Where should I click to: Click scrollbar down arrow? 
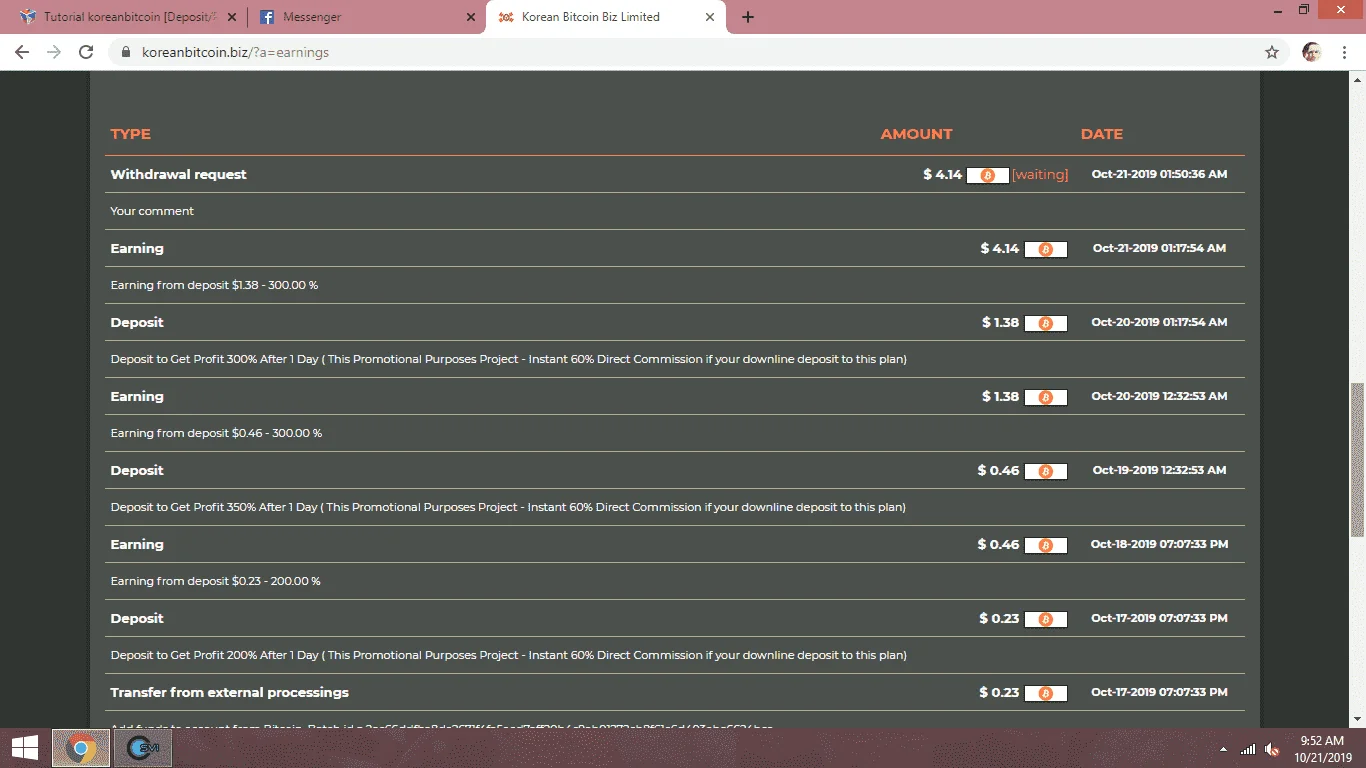tap(1358, 719)
